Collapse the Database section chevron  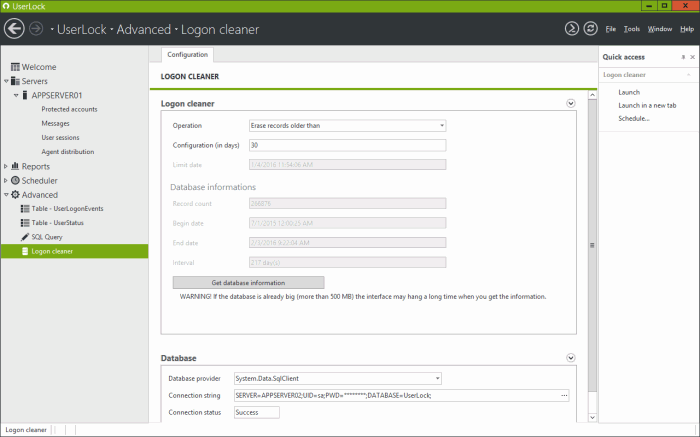click(x=571, y=358)
